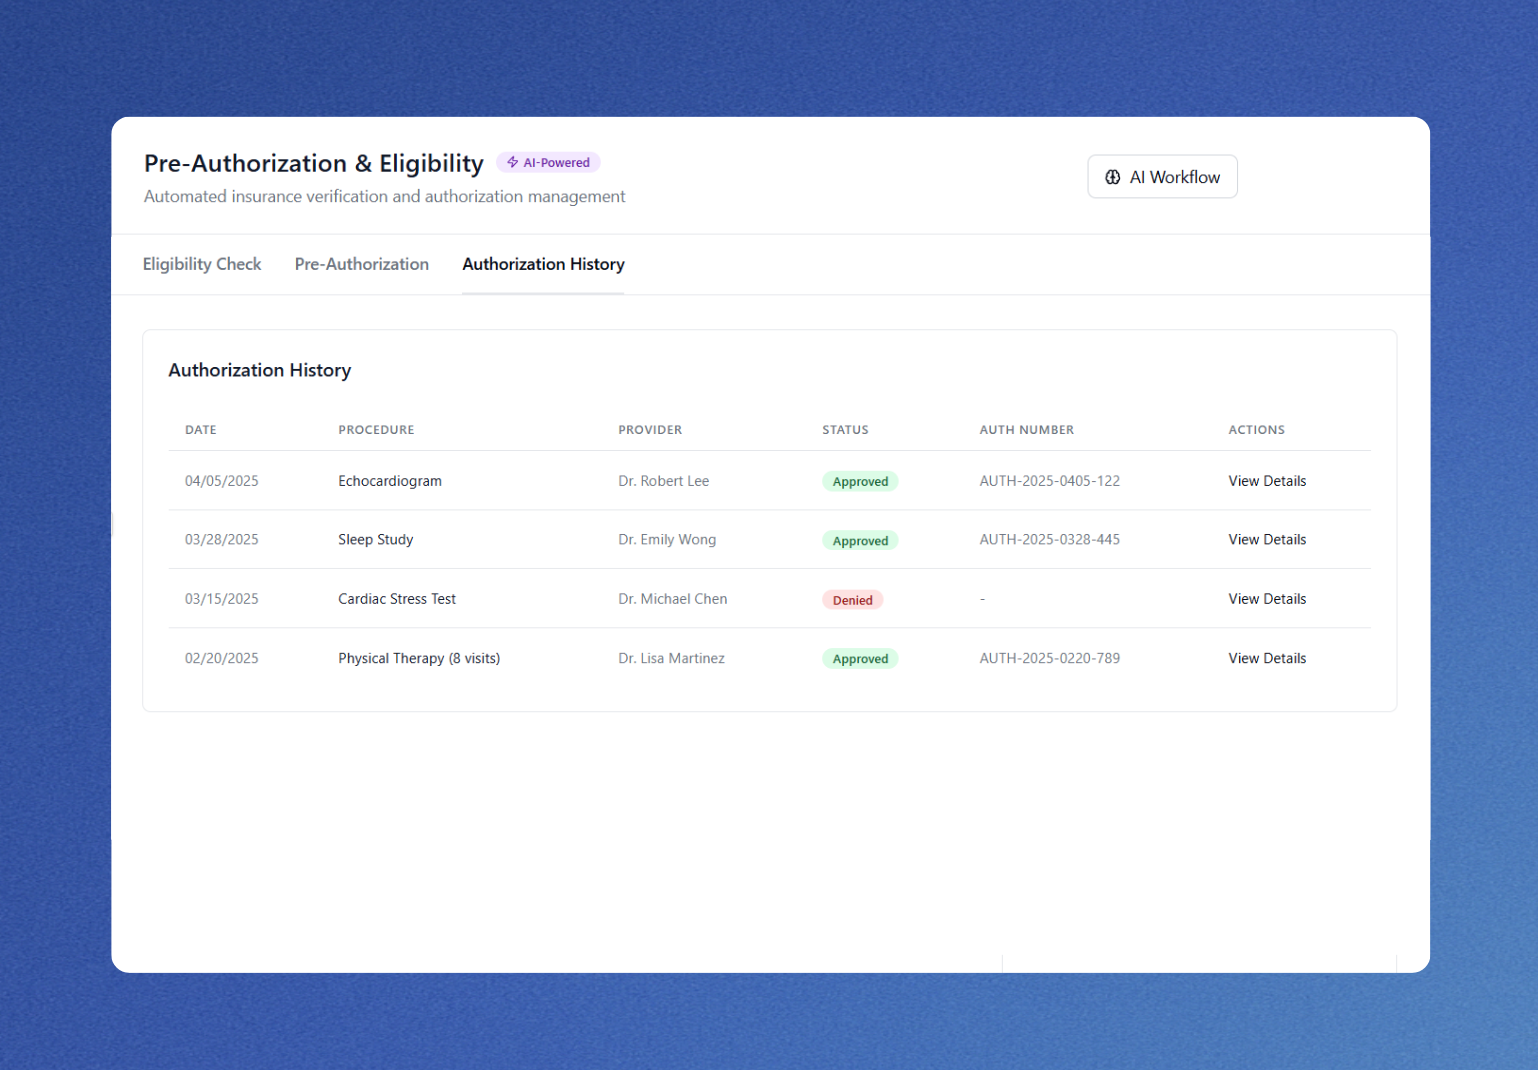Click the DATE column header

pyautogui.click(x=201, y=430)
